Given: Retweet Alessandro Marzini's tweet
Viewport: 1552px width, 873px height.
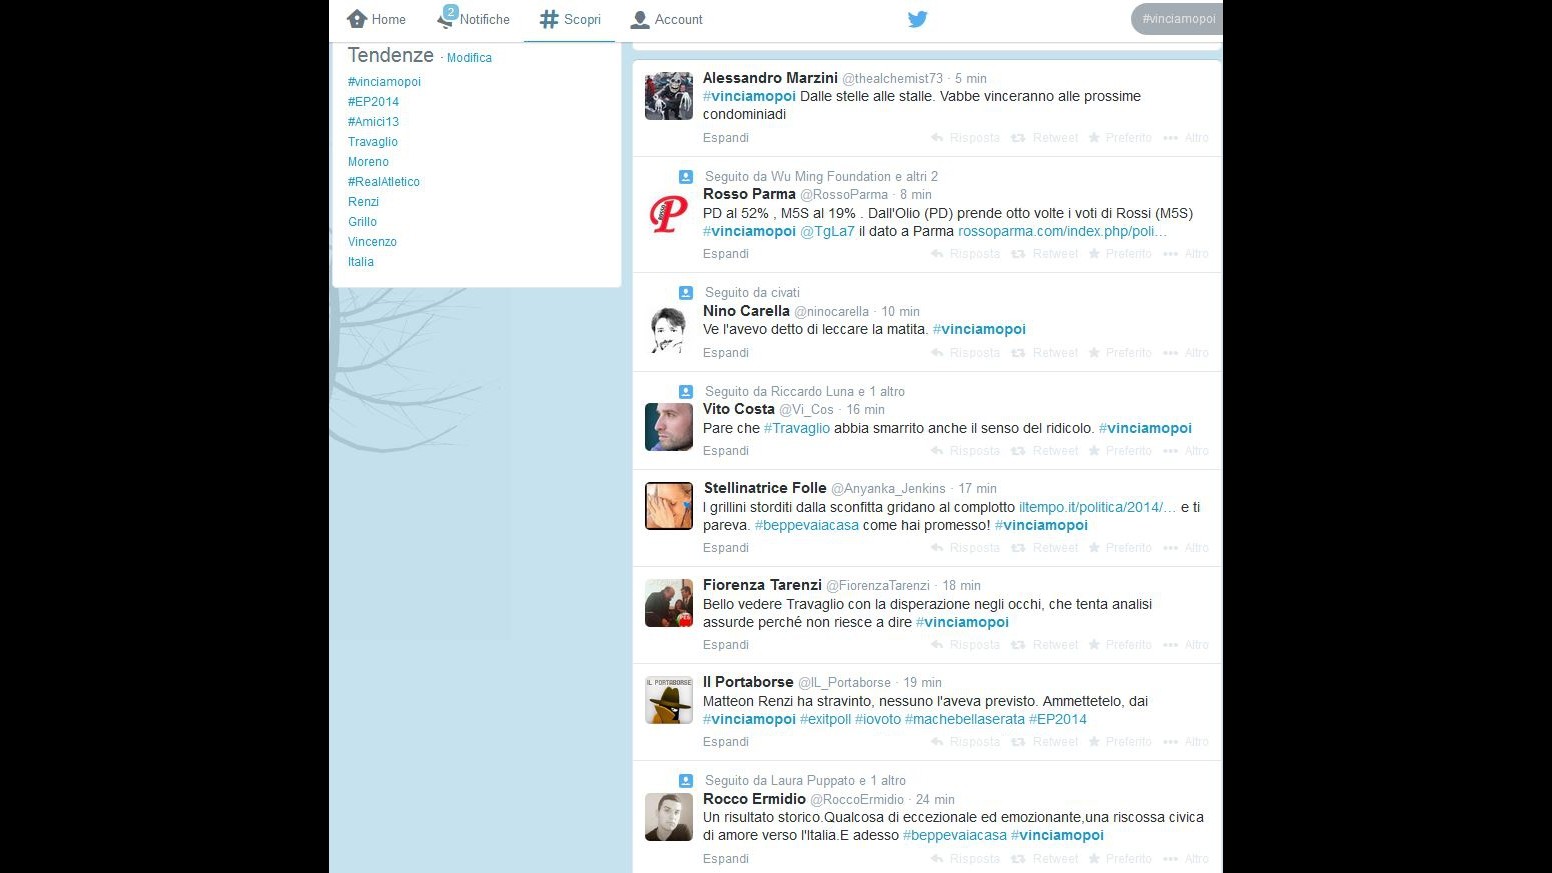Looking at the screenshot, I should pos(1045,138).
